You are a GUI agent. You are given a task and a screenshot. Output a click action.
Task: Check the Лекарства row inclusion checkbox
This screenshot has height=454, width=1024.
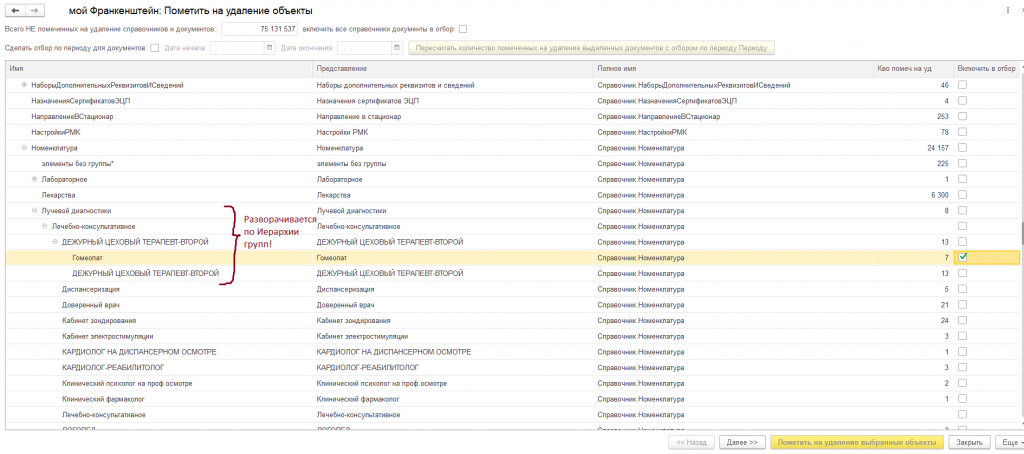[962, 194]
